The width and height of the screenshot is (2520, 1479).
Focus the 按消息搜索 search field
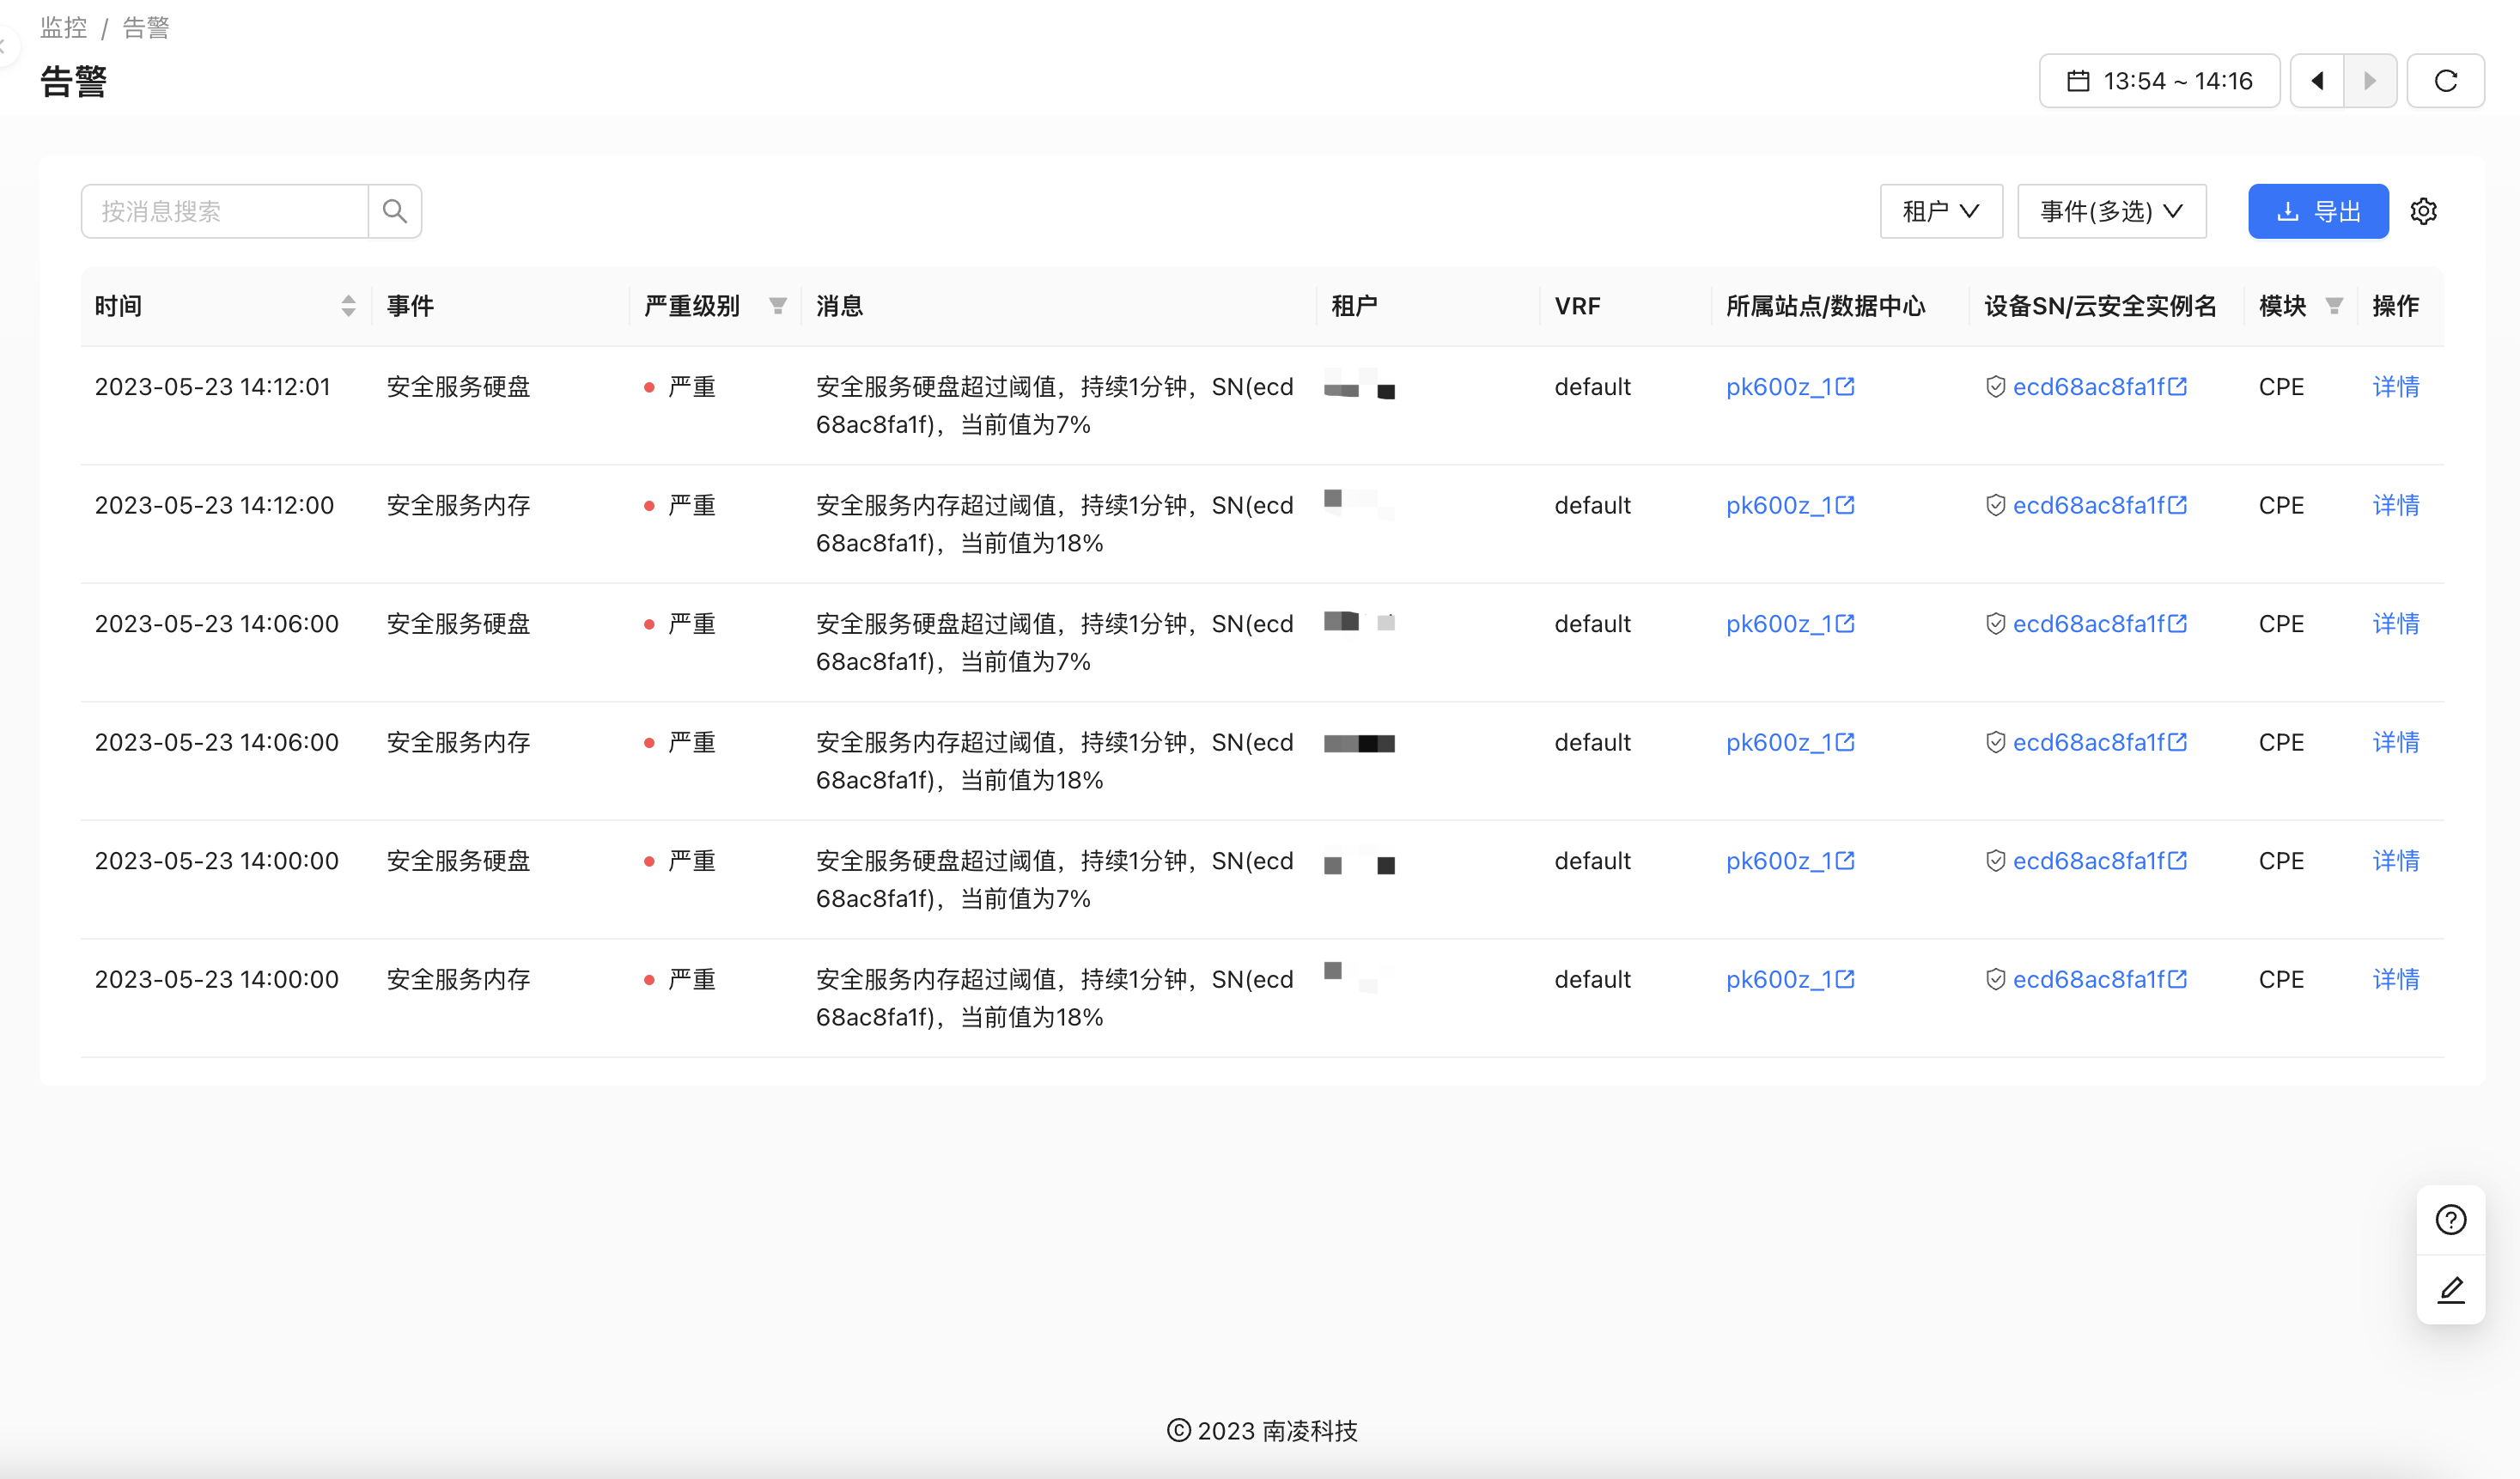(225, 211)
